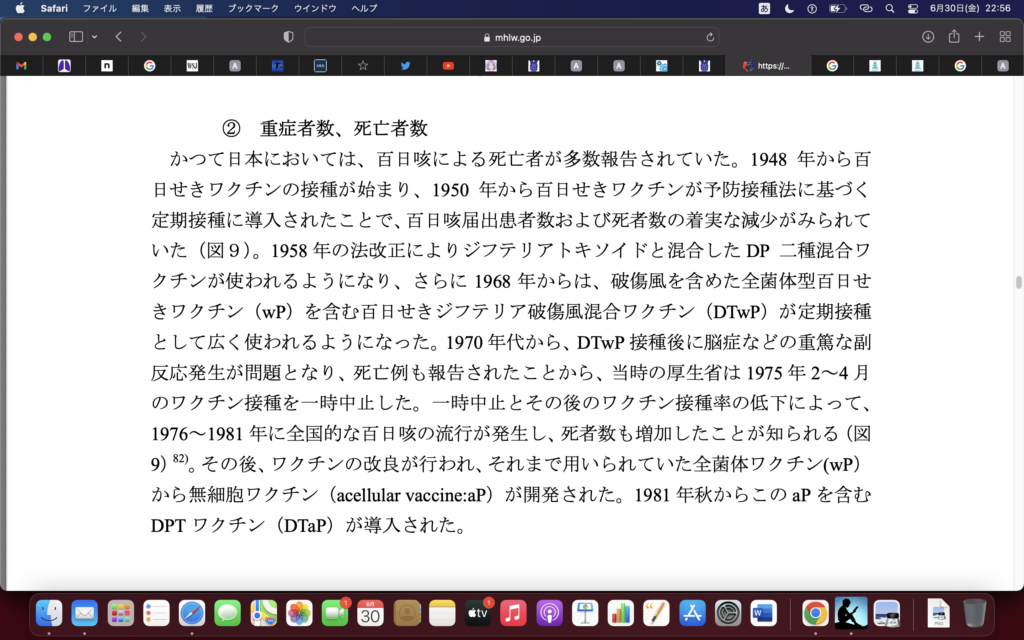The width and height of the screenshot is (1024, 640).
Task: Switch to the Gmail tab
Action: [x=21, y=66]
